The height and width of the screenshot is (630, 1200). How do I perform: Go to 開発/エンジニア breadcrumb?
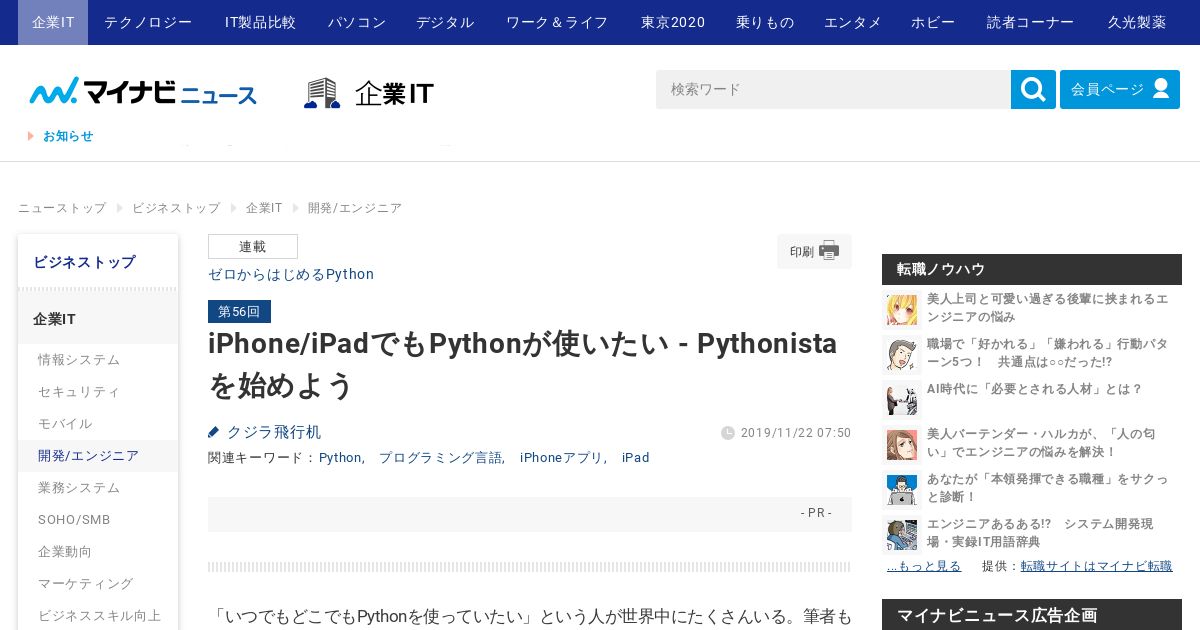(355, 208)
